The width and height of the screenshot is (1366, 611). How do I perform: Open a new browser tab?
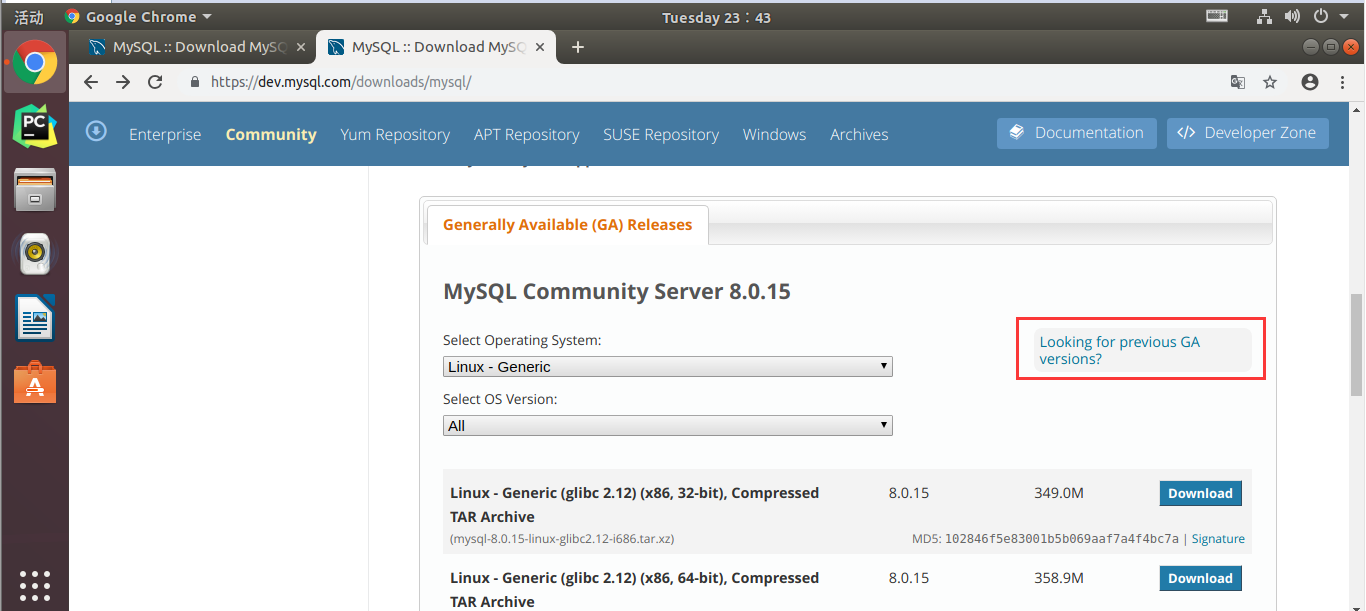click(x=577, y=47)
